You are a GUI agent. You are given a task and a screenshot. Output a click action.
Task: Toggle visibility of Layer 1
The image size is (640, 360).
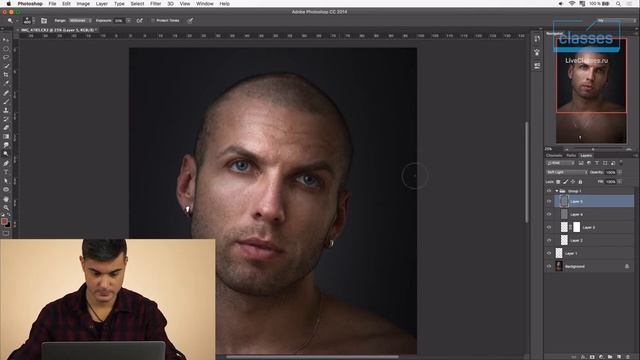[549, 253]
